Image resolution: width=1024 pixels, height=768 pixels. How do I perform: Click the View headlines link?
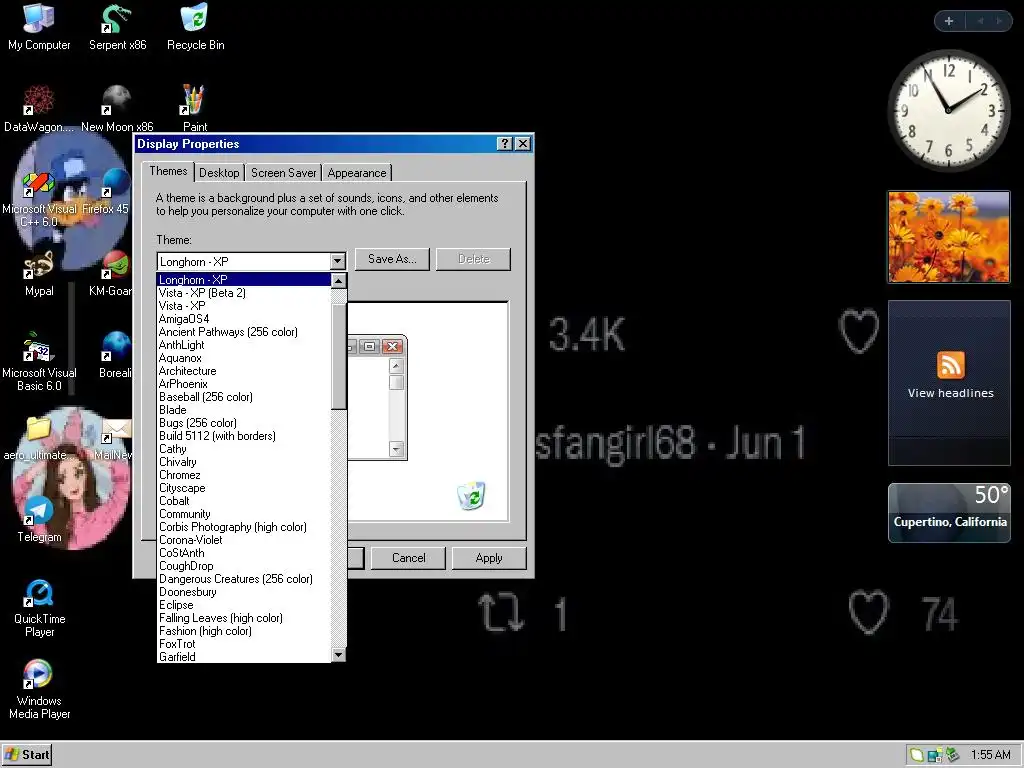(x=950, y=393)
